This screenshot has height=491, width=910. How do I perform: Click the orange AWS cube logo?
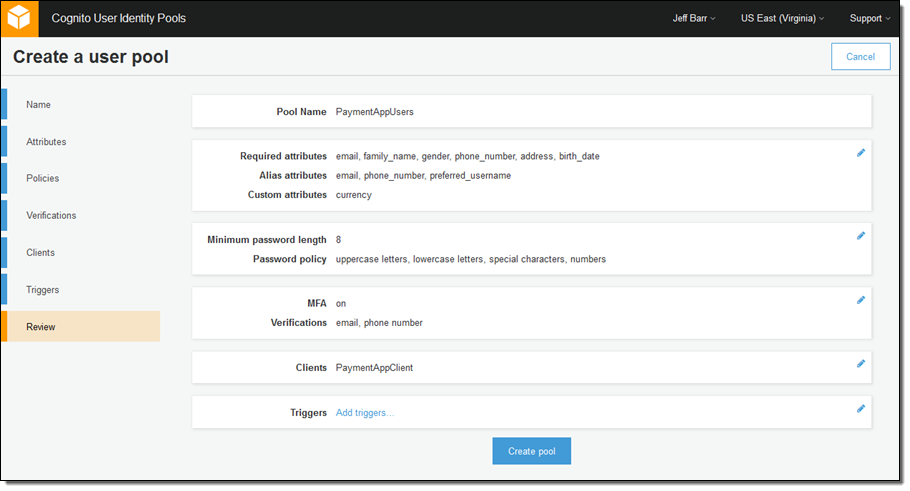(20, 19)
